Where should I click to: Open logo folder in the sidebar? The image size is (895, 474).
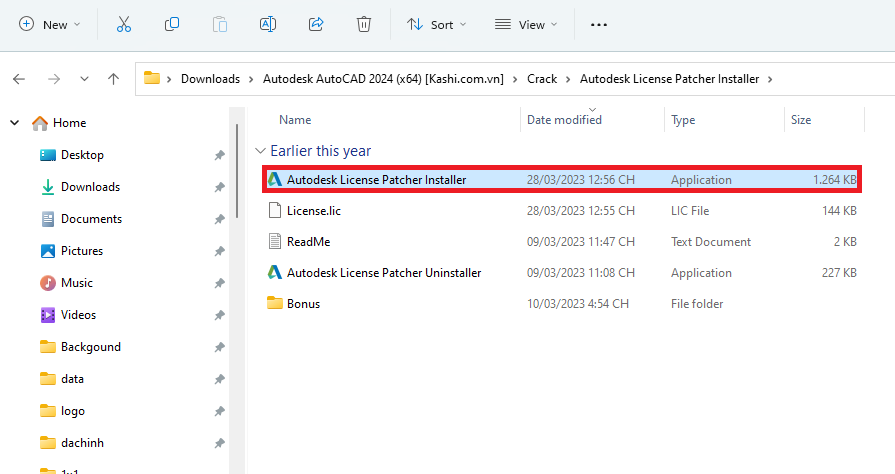tap(72, 411)
